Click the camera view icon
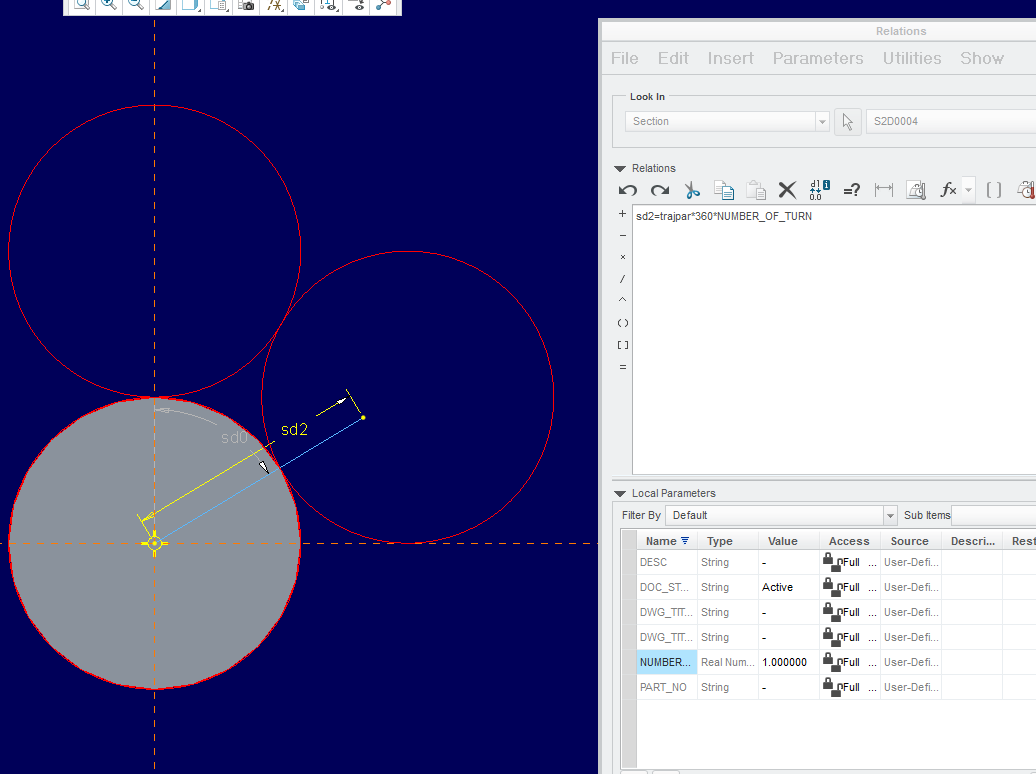 246,5
